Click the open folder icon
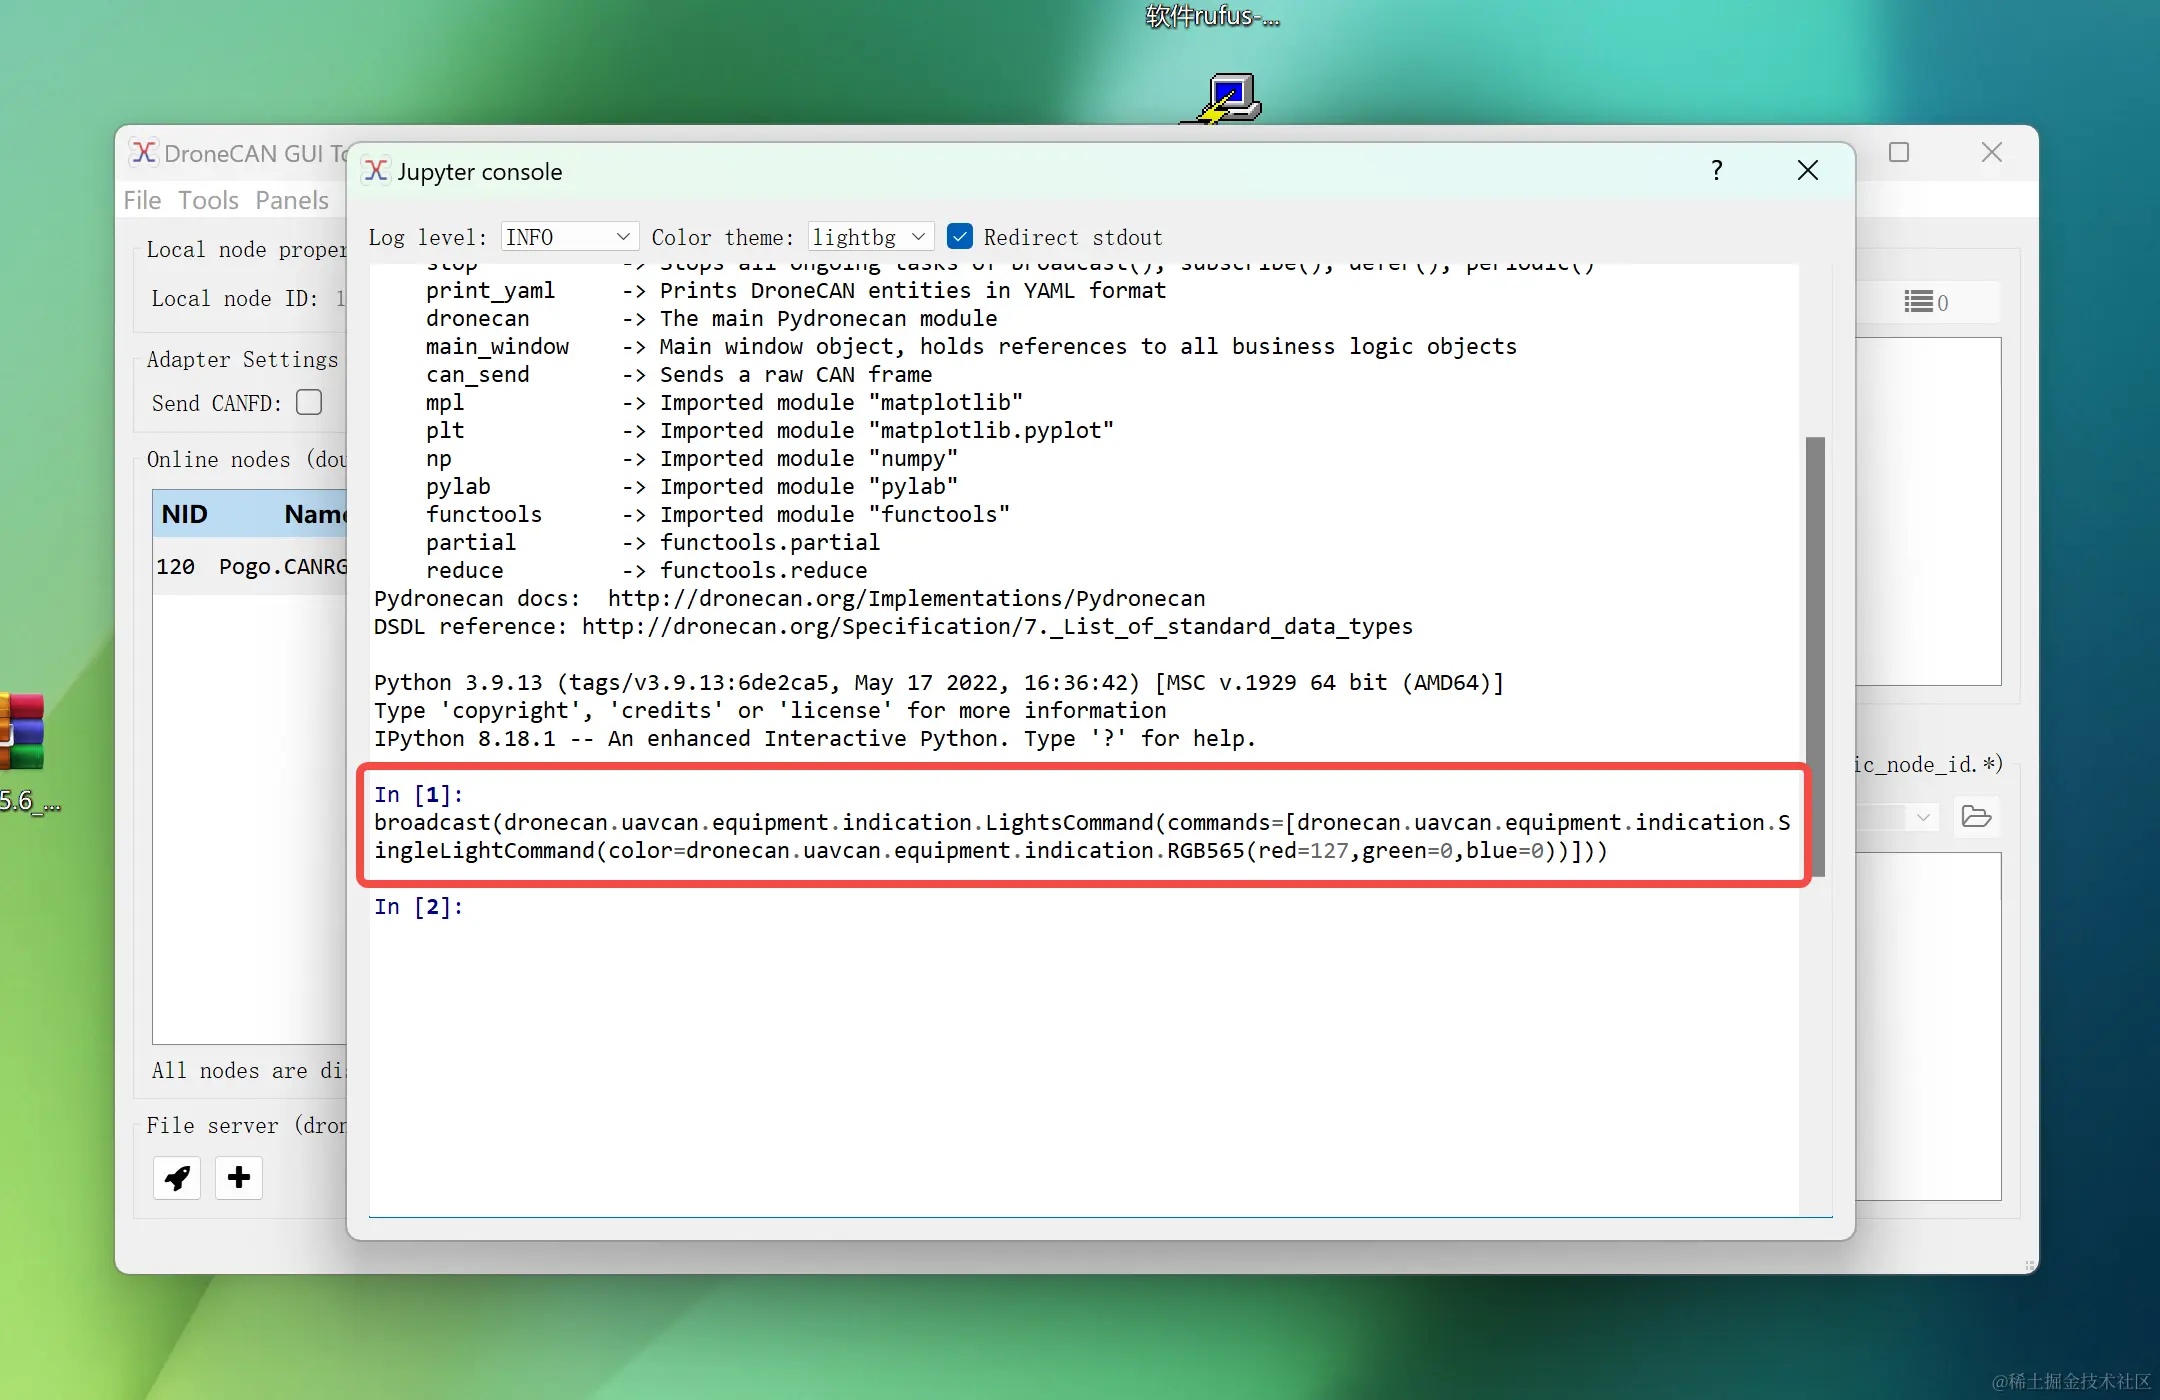The width and height of the screenshot is (2160, 1400). (1976, 817)
